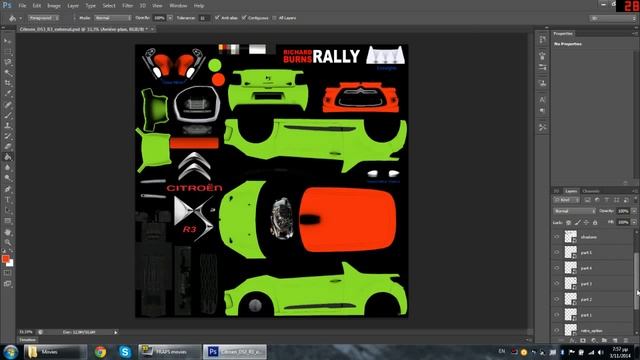Hide the part 5 layer
Screen dimensions: 640x360
pos(557,252)
